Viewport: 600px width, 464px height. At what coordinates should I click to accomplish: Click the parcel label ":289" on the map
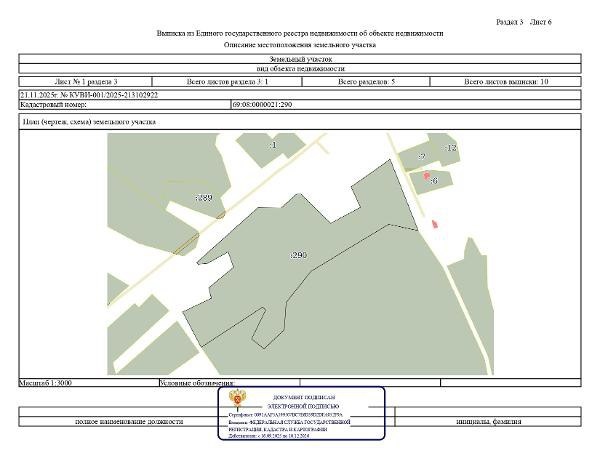click(204, 198)
